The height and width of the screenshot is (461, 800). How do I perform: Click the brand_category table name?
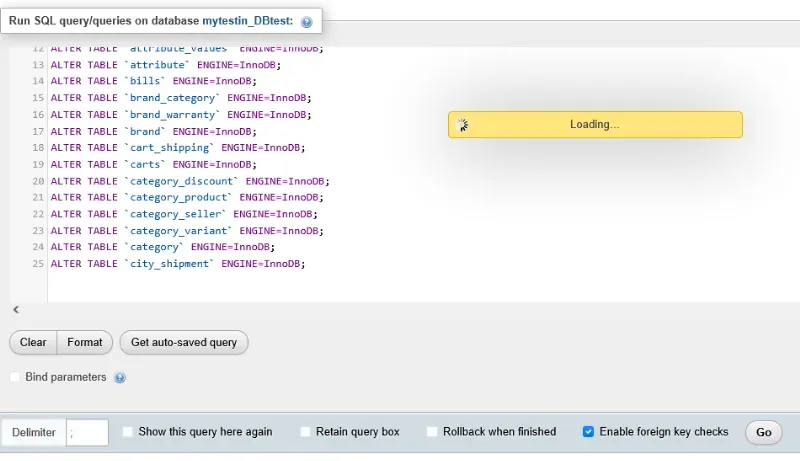172,98
